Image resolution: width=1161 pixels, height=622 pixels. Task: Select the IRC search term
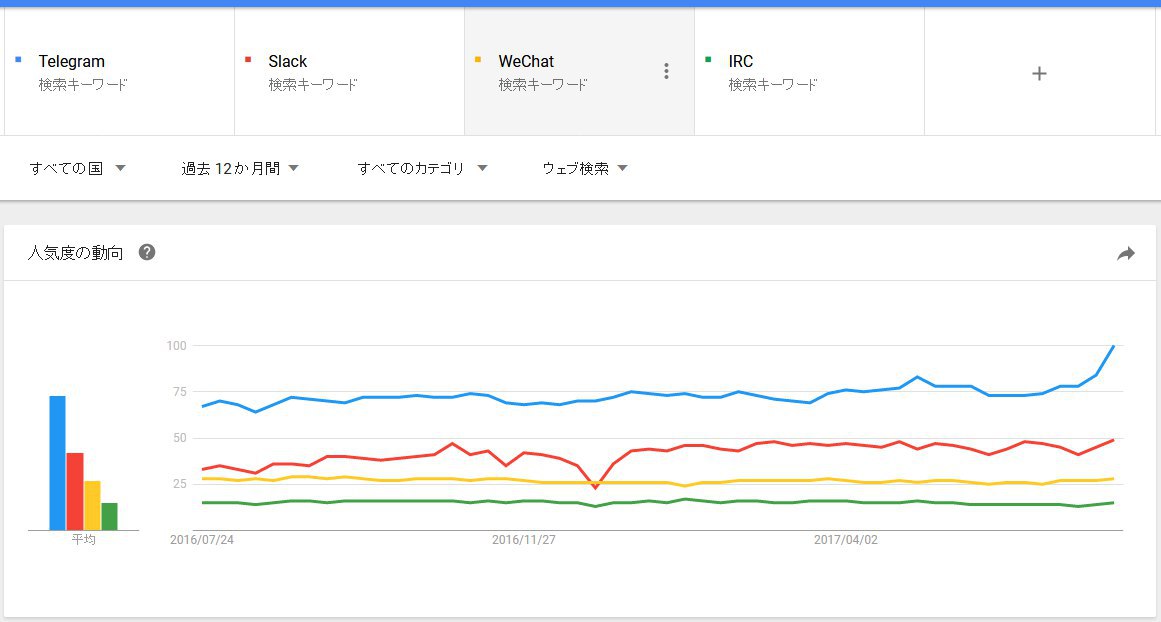741,62
